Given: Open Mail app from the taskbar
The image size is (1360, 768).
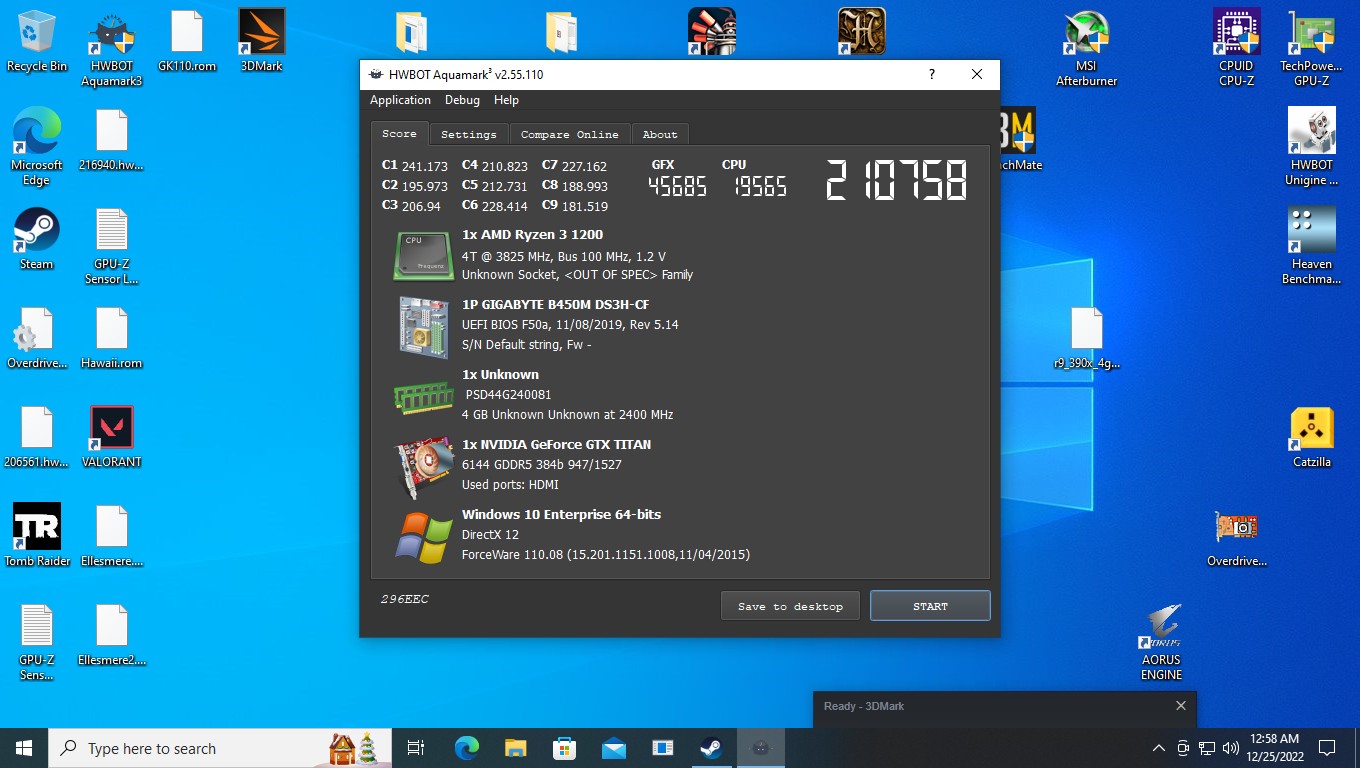Looking at the screenshot, I should 613,748.
